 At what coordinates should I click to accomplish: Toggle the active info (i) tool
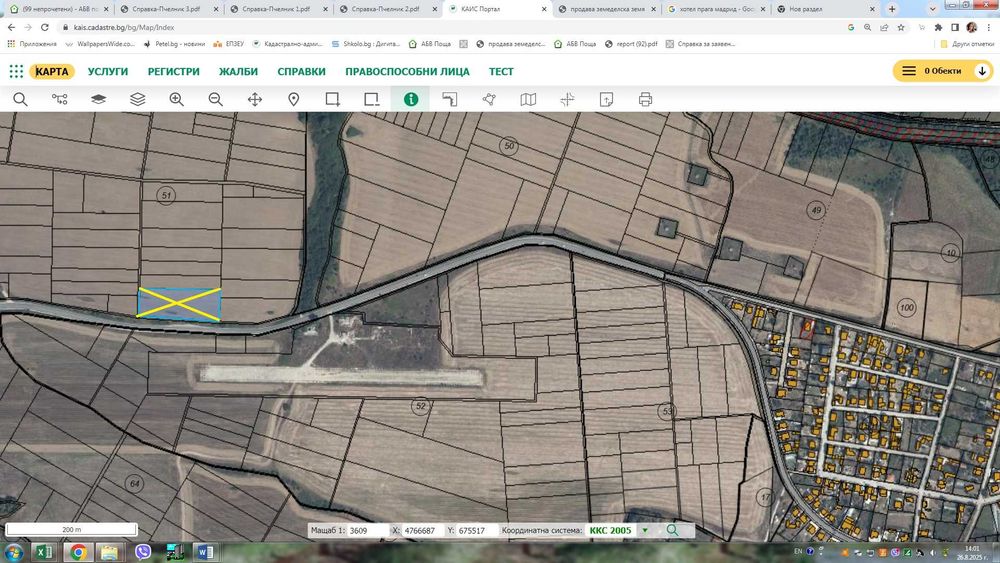pyautogui.click(x=410, y=99)
